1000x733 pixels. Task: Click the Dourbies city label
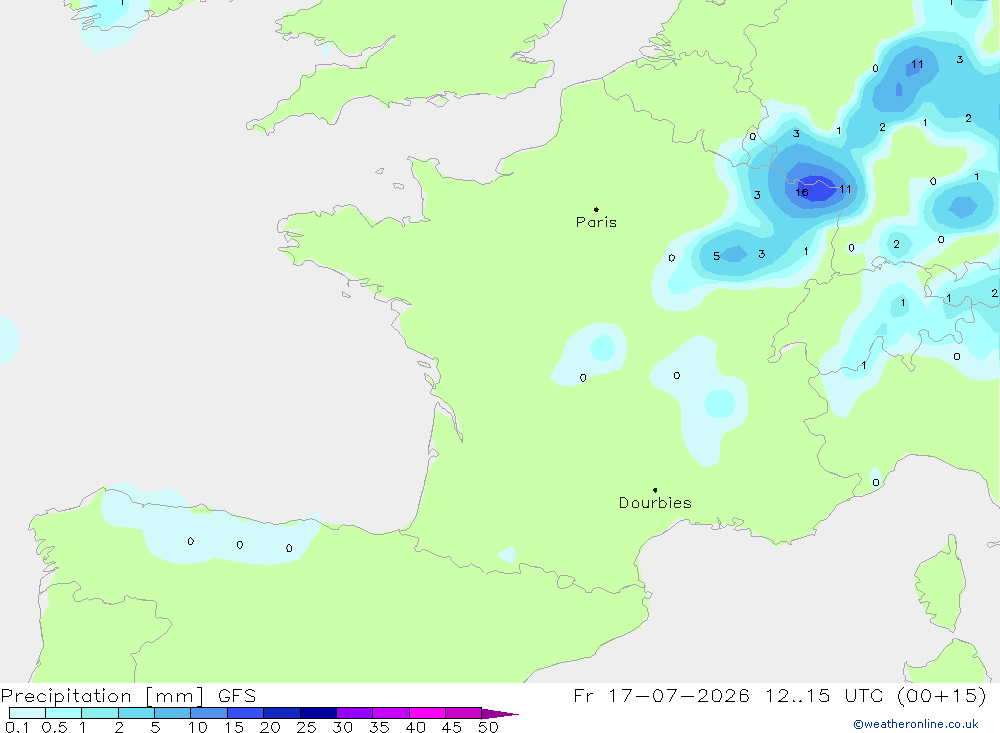655,503
